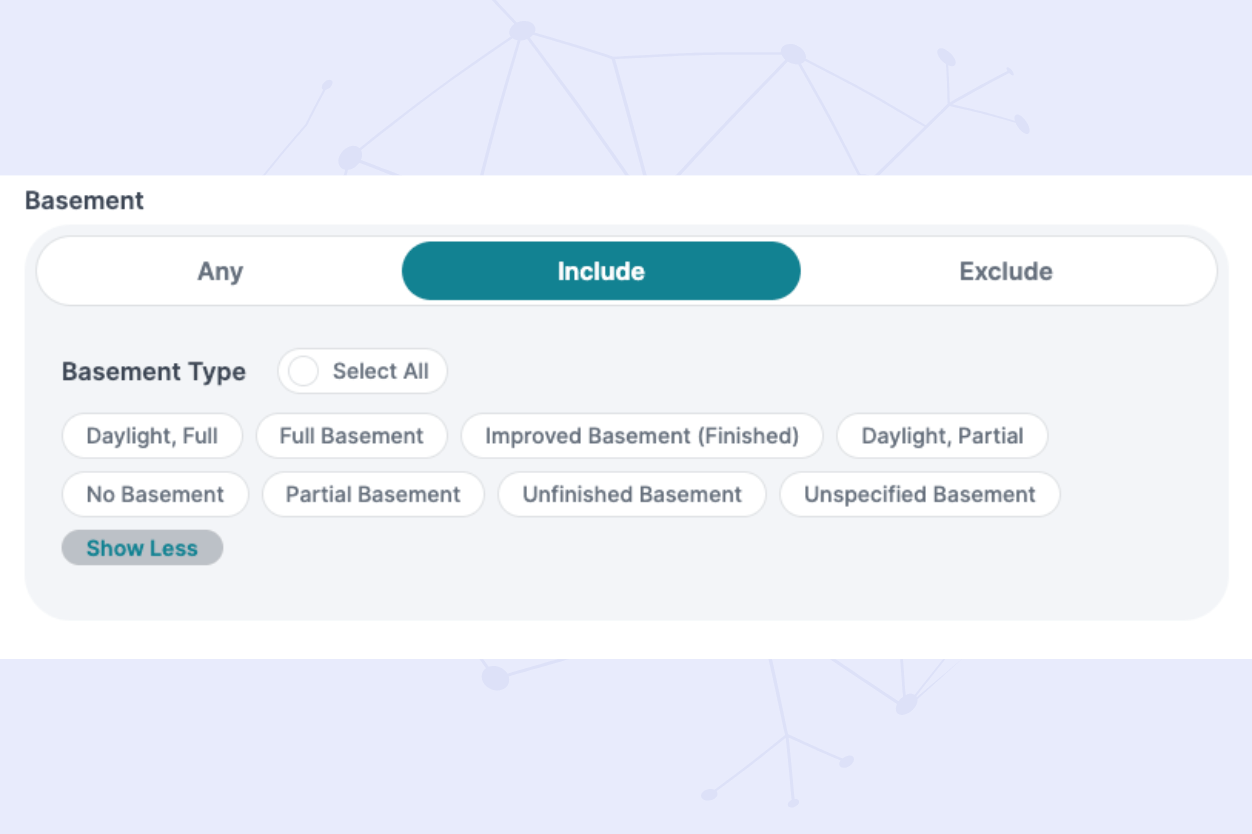The width and height of the screenshot is (1252, 834).
Task: Select the Daylight, Full basement chip
Action: [152, 436]
